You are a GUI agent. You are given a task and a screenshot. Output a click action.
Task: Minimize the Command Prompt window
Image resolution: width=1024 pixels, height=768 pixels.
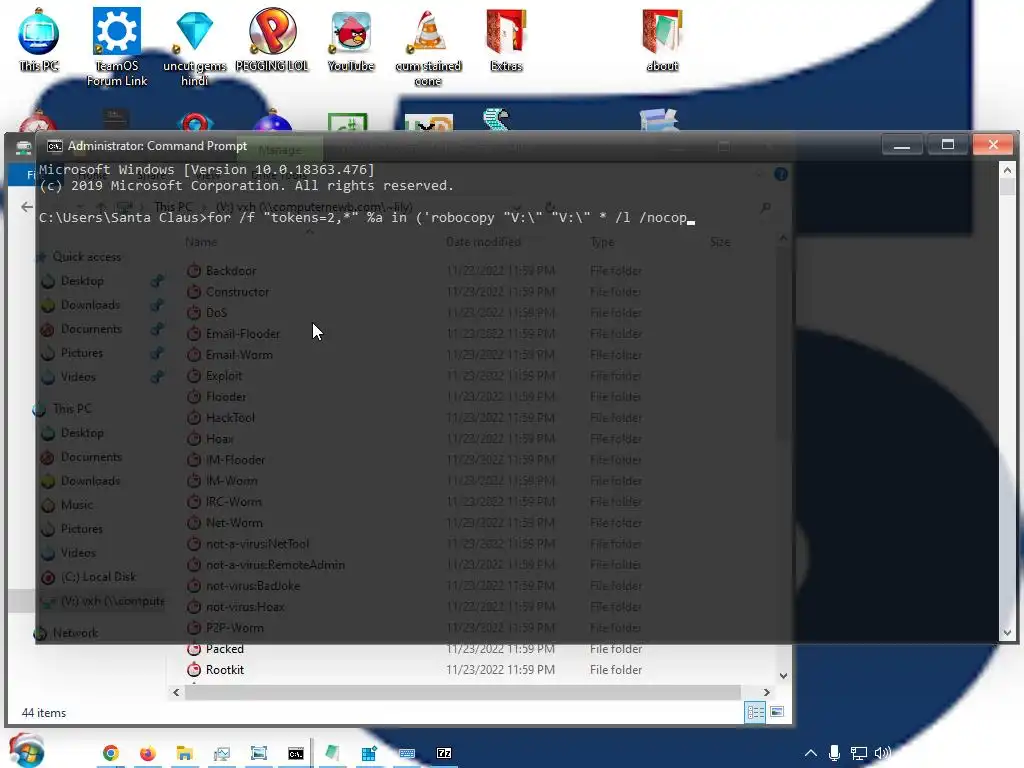(902, 144)
